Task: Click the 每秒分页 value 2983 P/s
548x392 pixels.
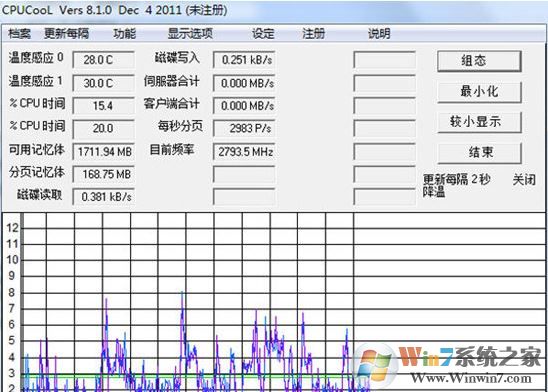Action: [244, 129]
